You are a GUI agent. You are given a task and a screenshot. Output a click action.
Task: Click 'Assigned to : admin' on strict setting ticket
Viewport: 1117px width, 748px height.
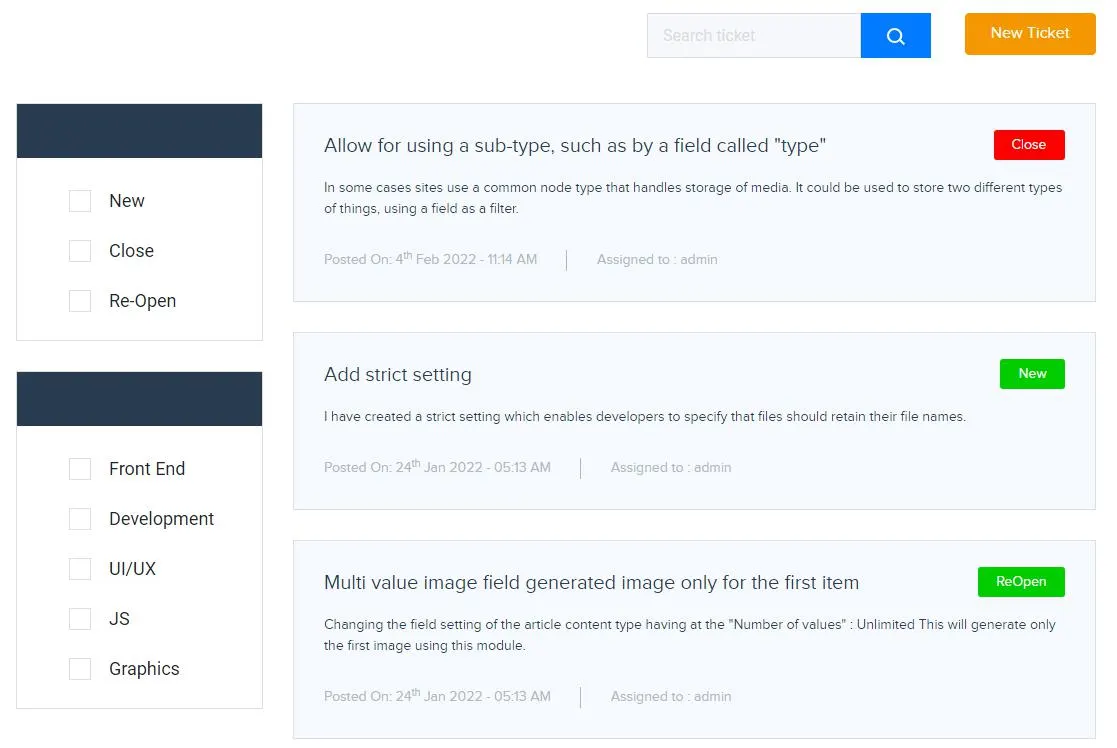[670, 467]
